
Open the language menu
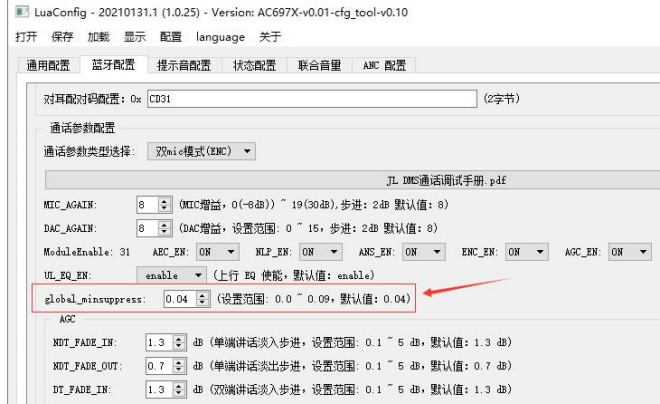(220, 37)
